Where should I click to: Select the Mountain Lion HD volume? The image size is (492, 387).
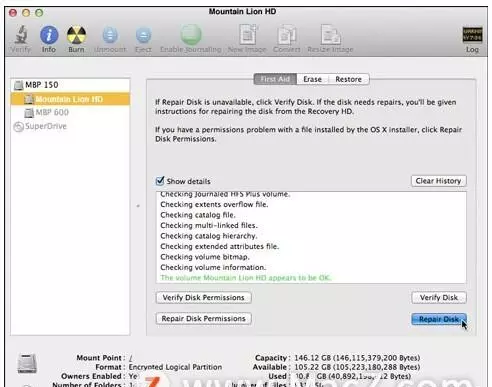pyautogui.click(x=70, y=99)
